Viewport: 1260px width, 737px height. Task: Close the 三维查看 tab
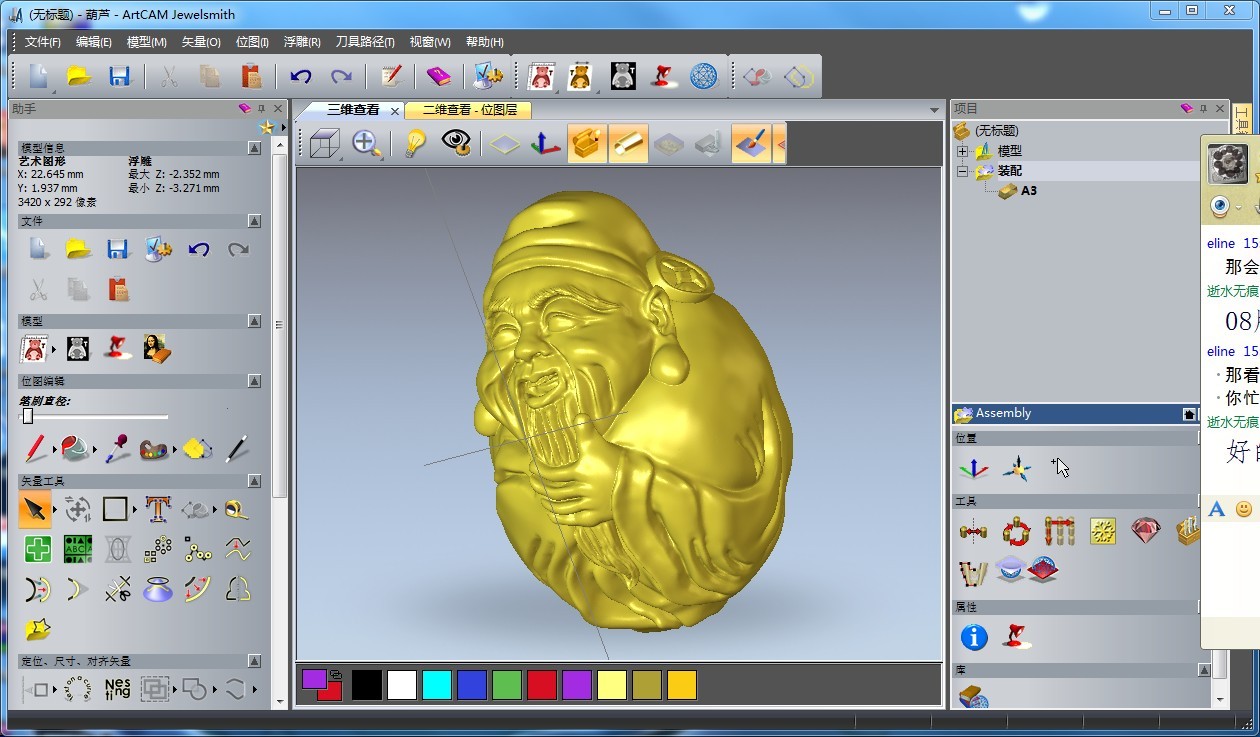(395, 111)
